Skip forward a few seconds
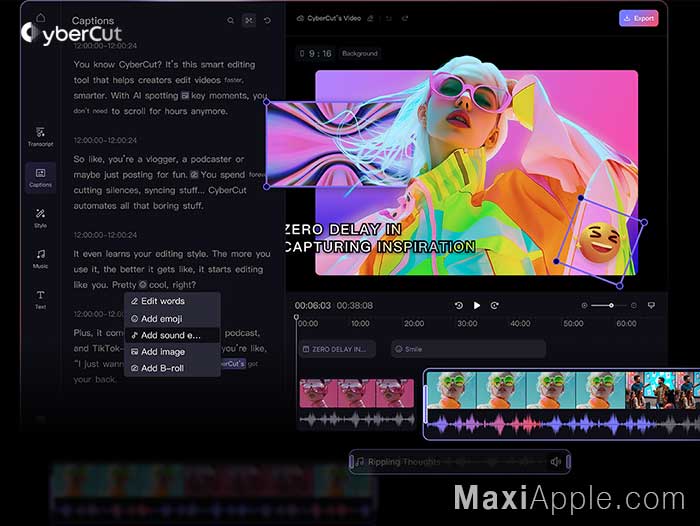The height and width of the screenshot is (526, 700). coord(495,305)
